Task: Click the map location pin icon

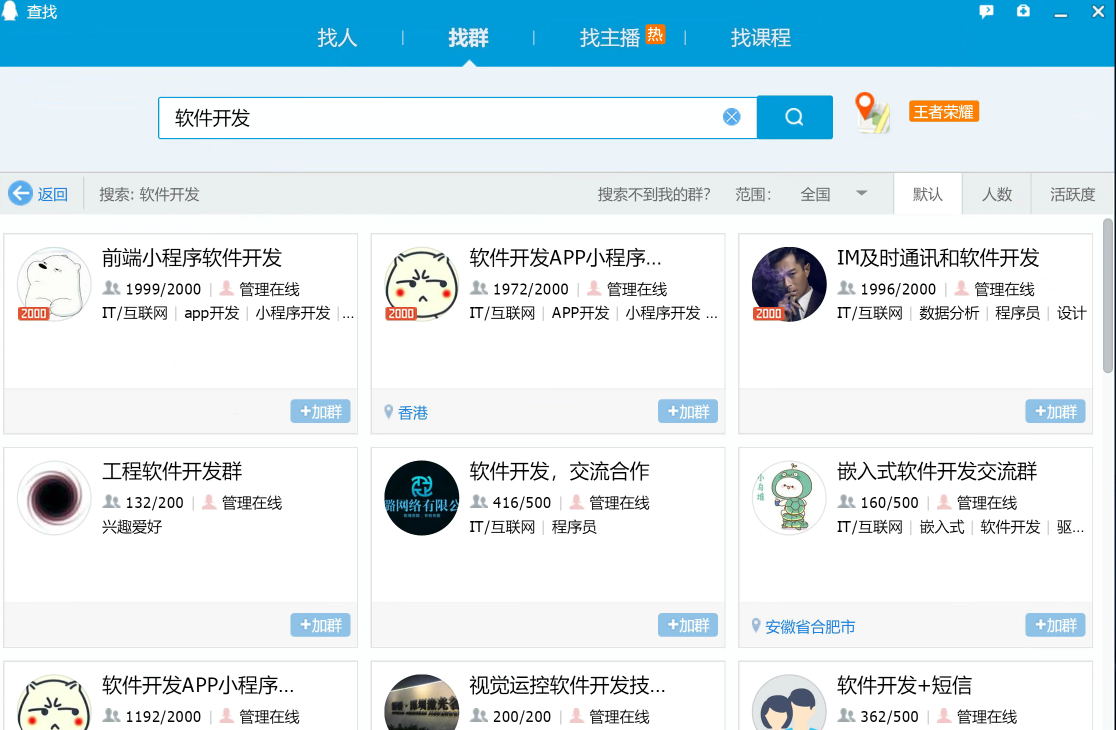Action: coord(870,112)
